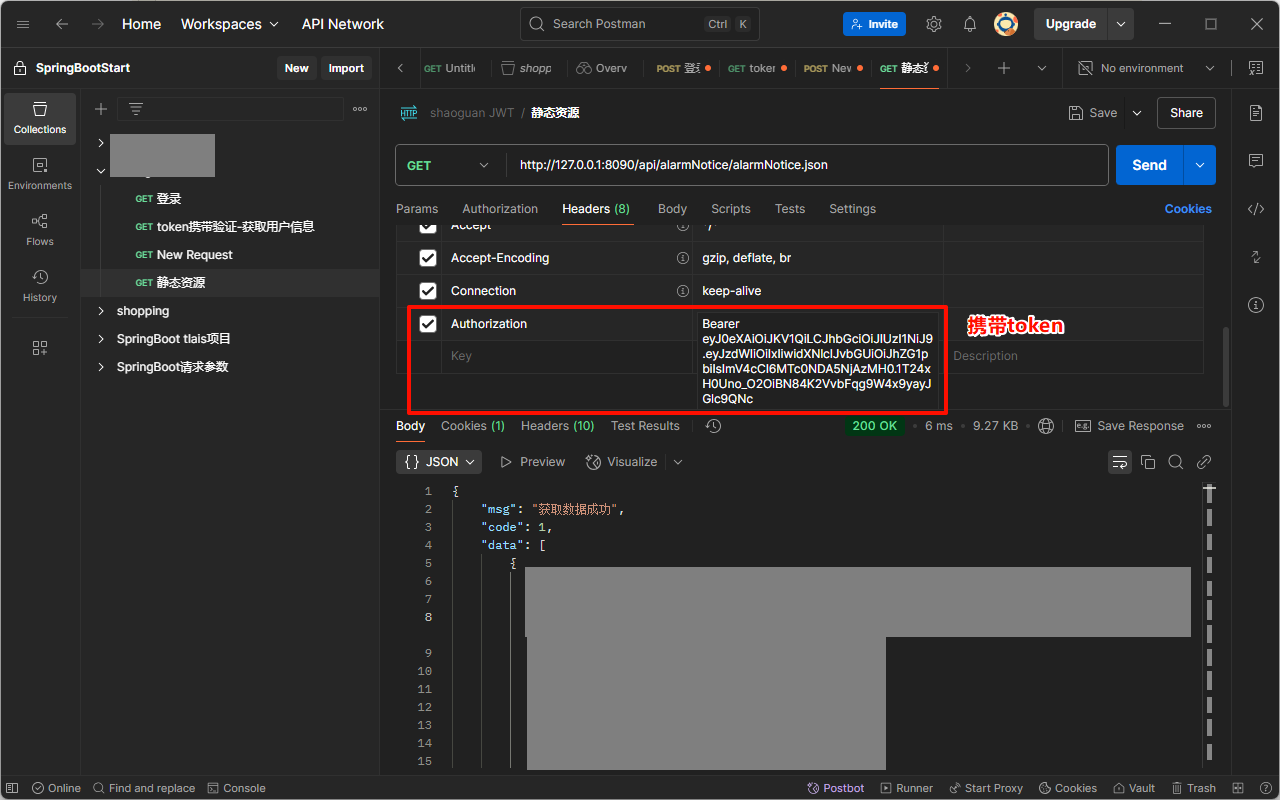Image resolution: width=1280 pixels, height=800 pixels.
Task: Open a new request tab with plus
Action: [x=1004, y=68]
